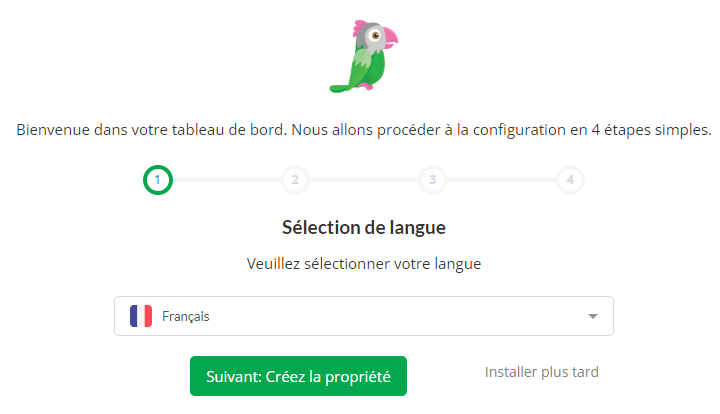720x414 pixels.
Task: Click the Sélection de langue heading
Action: 364,228
